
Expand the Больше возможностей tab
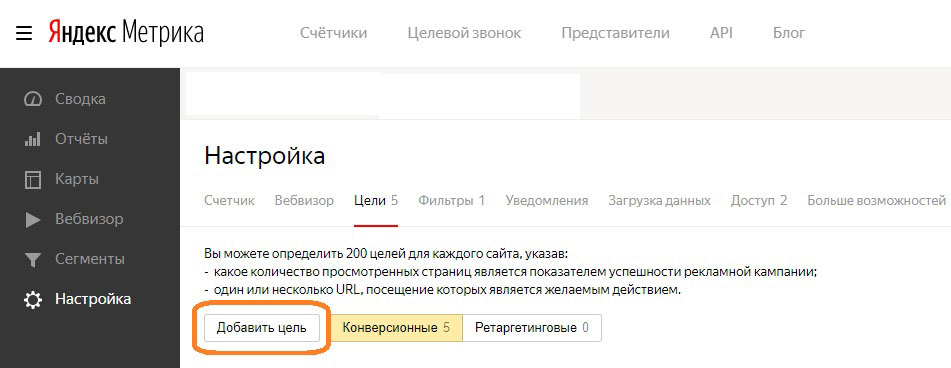coord(876,201)
